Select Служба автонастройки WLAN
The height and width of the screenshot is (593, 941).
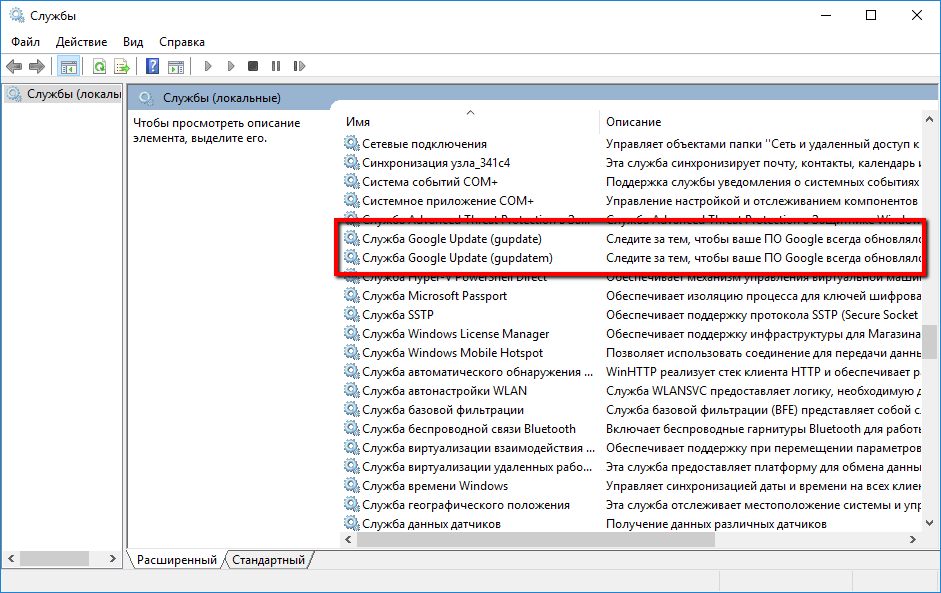pos(444,391)
